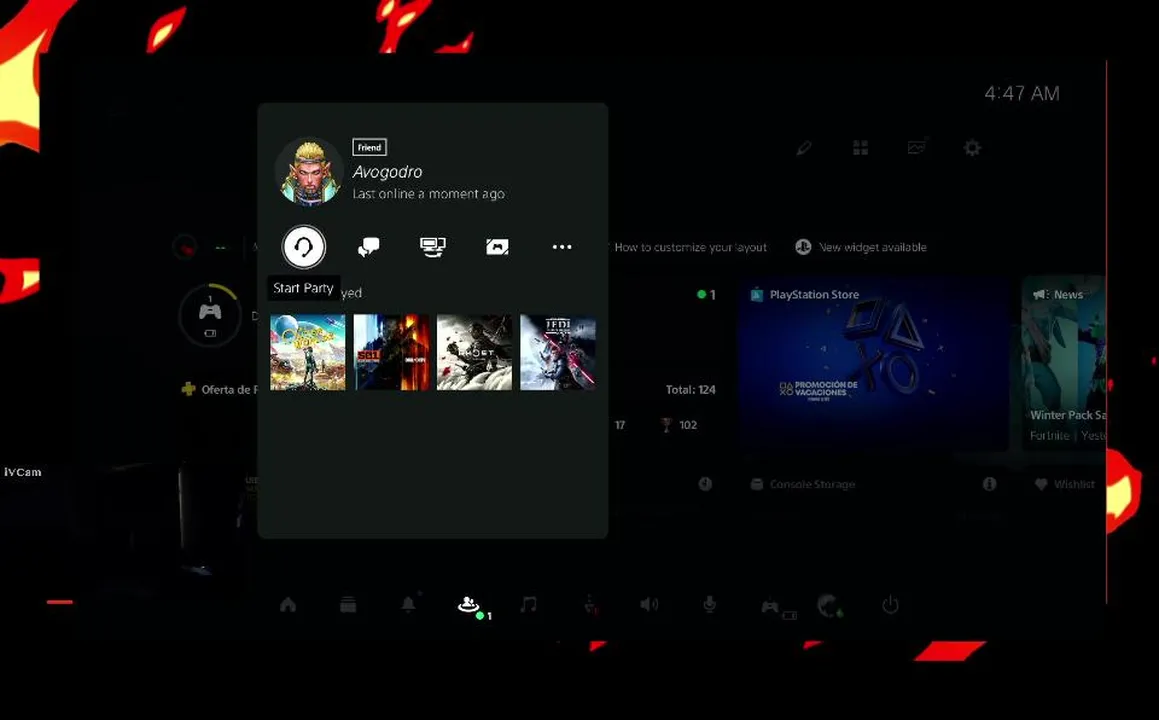Click the Friend badge label
This screenshot has height=720, width=1159.
pyautogui.click(x=370, y=147)
